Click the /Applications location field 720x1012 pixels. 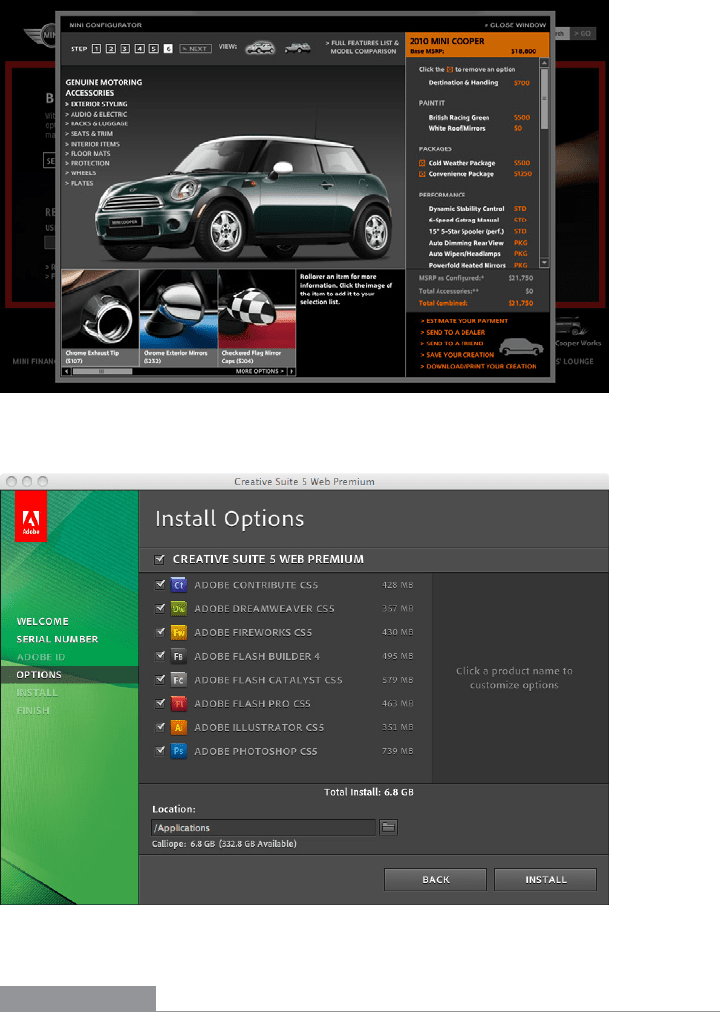(x=263, y=827)
